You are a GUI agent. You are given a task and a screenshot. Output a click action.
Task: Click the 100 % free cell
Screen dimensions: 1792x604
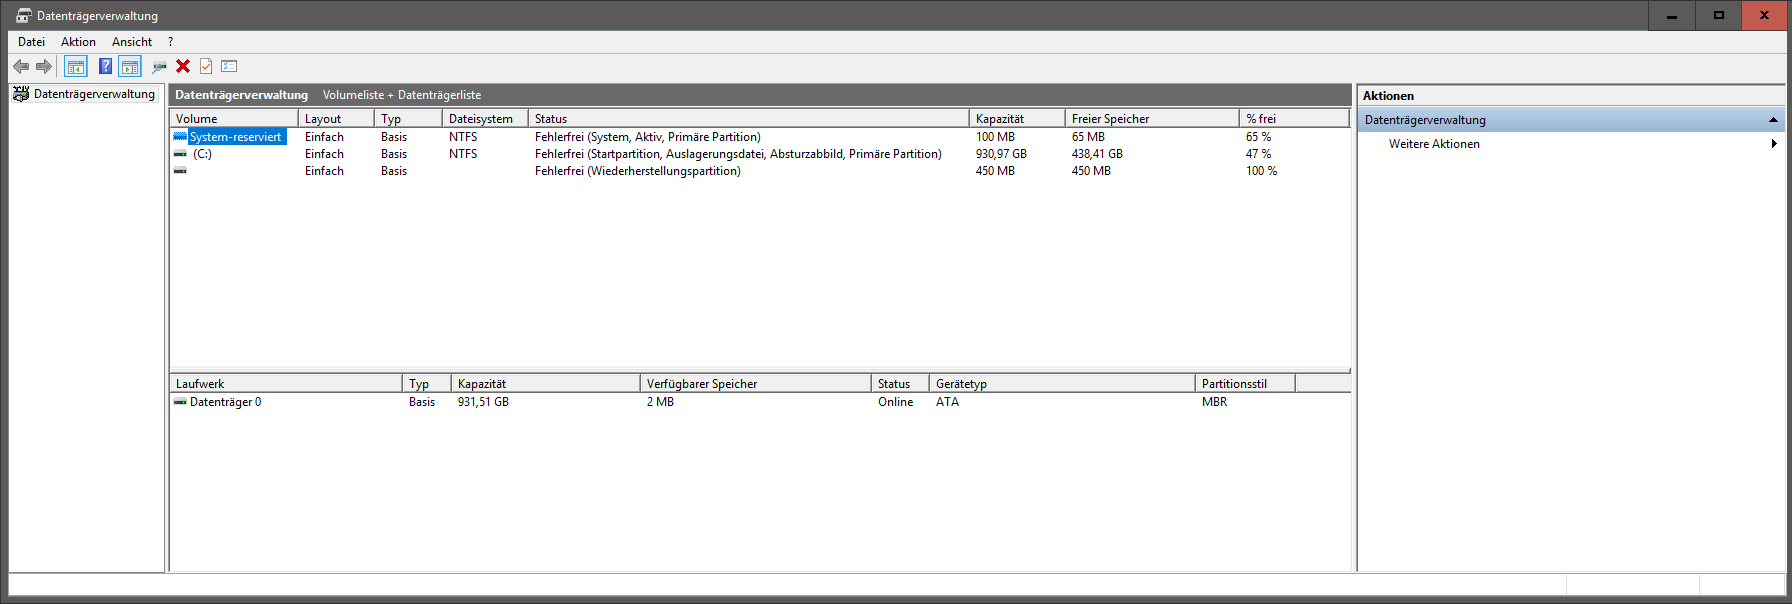coord(1261,171)
